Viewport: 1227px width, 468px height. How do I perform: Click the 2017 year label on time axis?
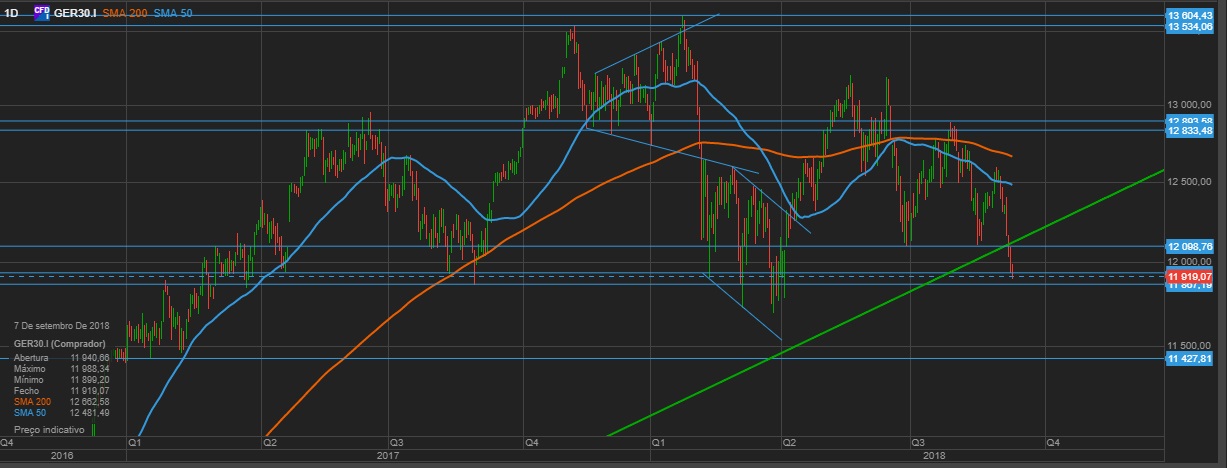coord(387,455)
